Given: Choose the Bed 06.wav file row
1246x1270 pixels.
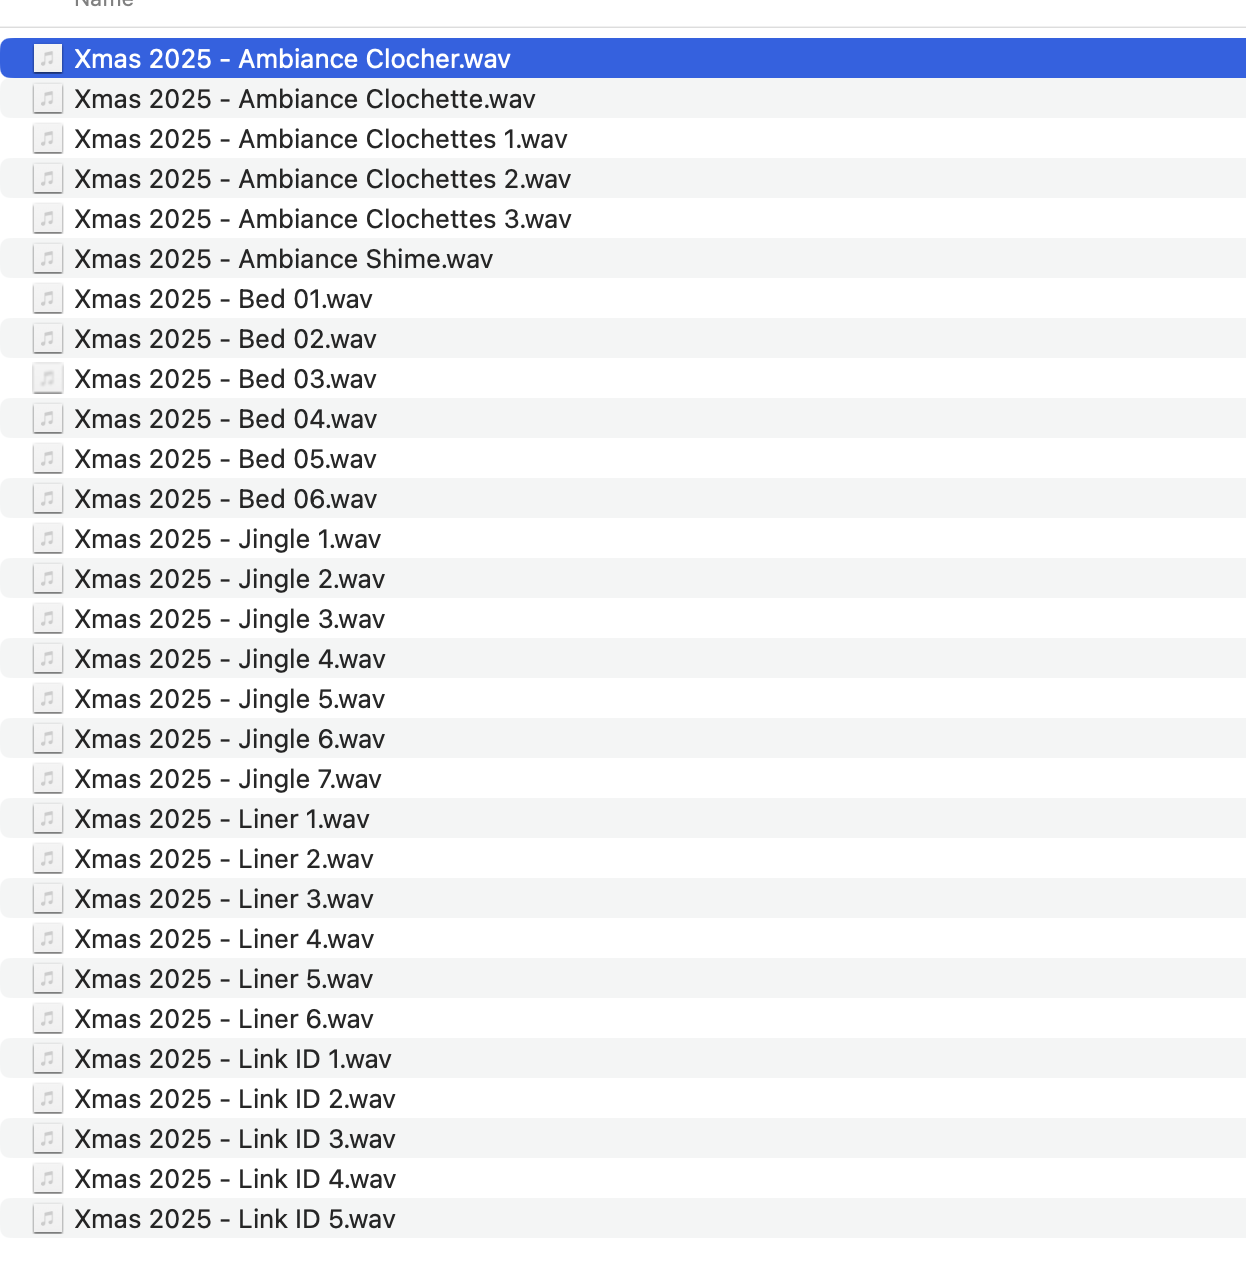Looking at the screenshot, I should (225, 499).
